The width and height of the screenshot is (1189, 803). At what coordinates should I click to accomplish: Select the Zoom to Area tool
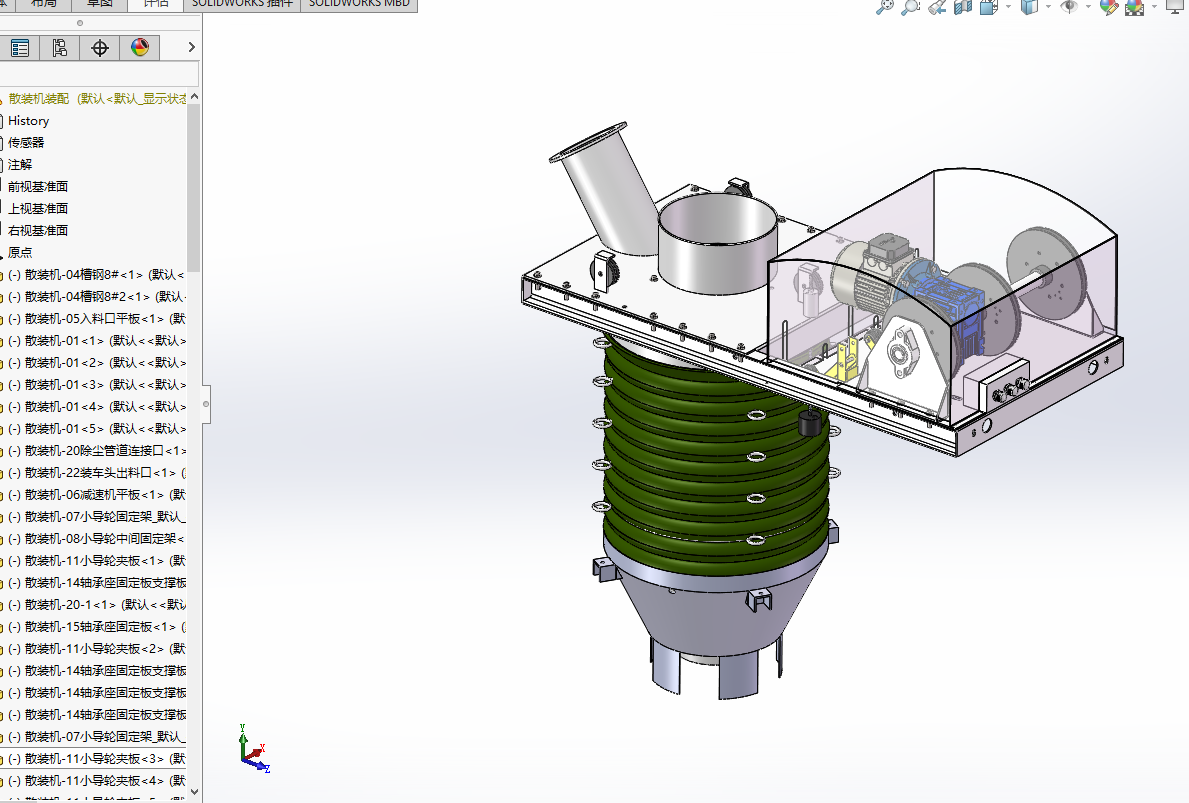coord(910,8)
